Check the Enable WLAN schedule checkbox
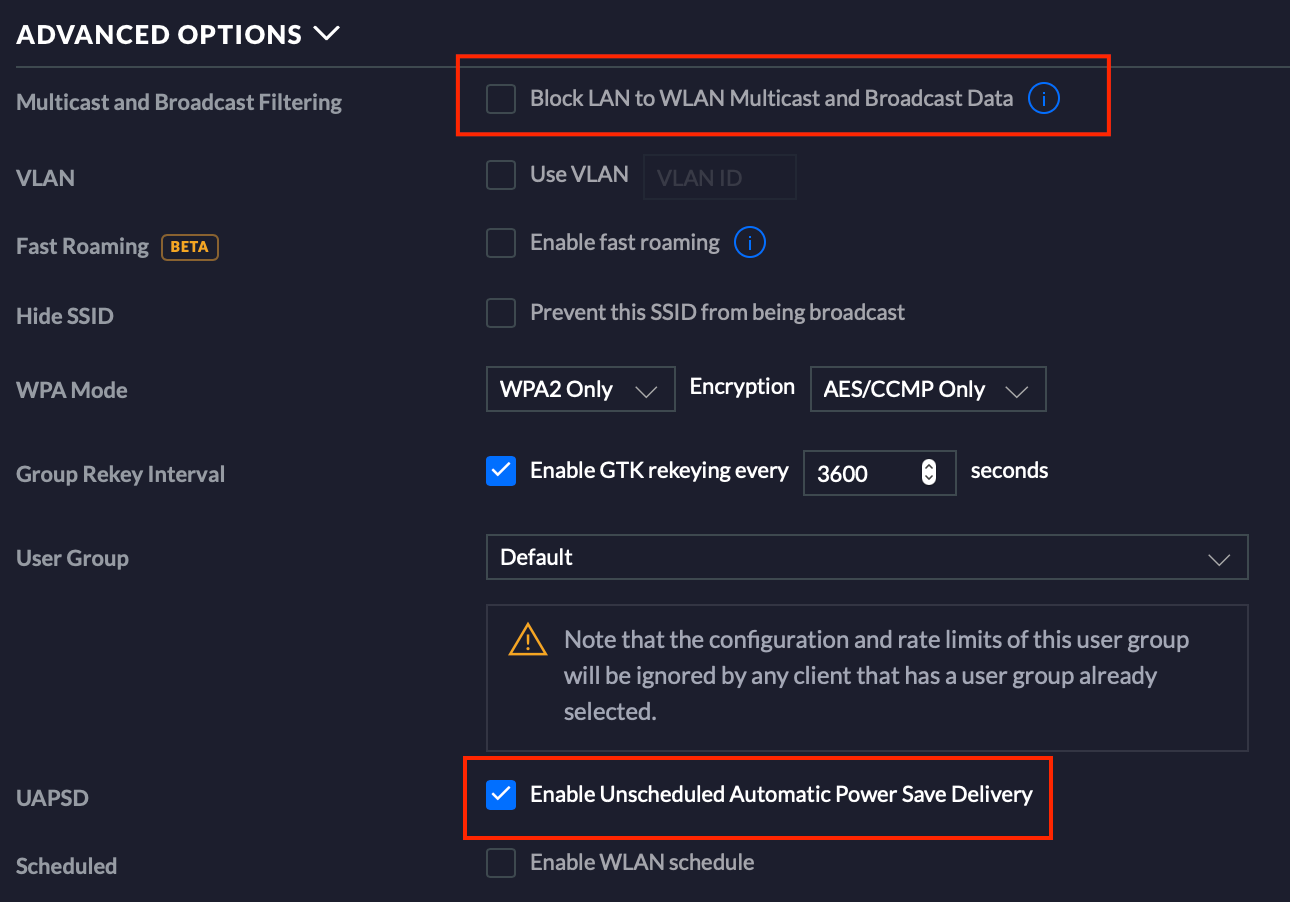This screenshot has width=1290, height=902. pyautogui.click(x=501, y=863)
